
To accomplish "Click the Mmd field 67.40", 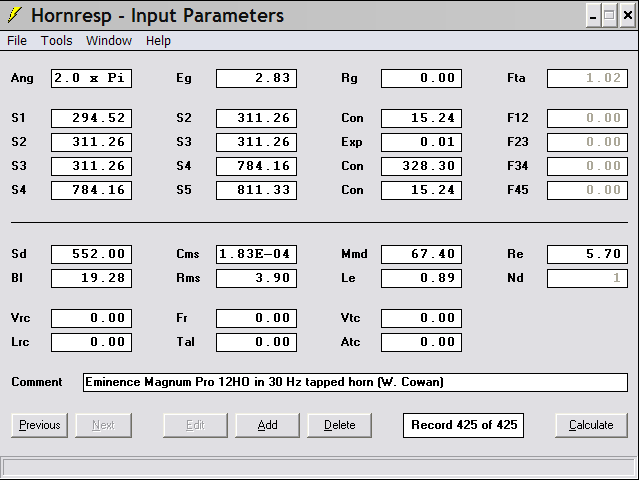I will [x=421, y=254].
